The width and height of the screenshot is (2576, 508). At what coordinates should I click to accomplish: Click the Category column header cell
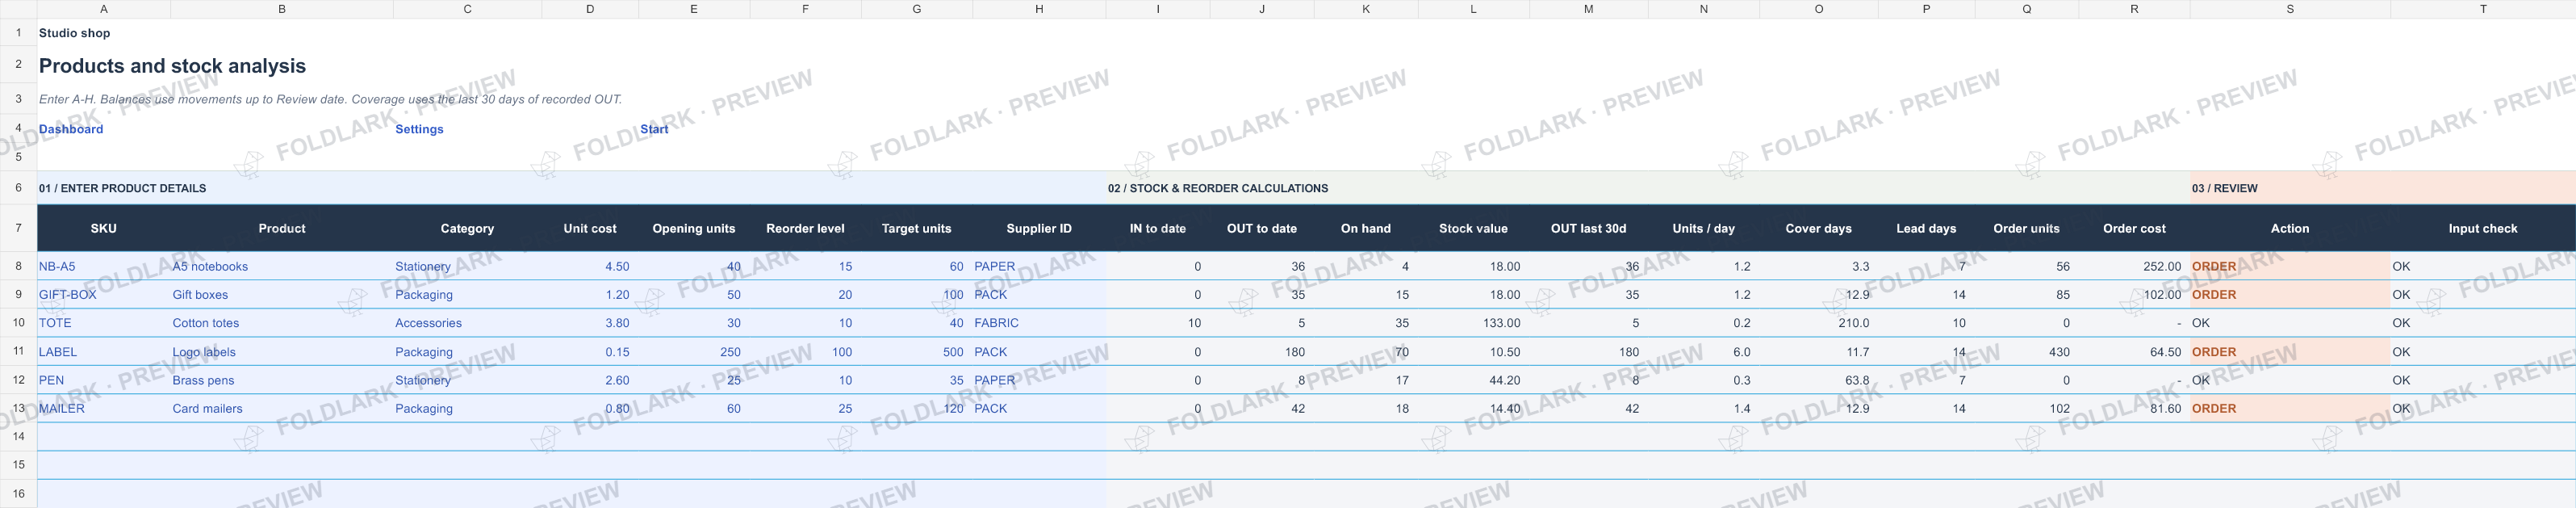467,228
